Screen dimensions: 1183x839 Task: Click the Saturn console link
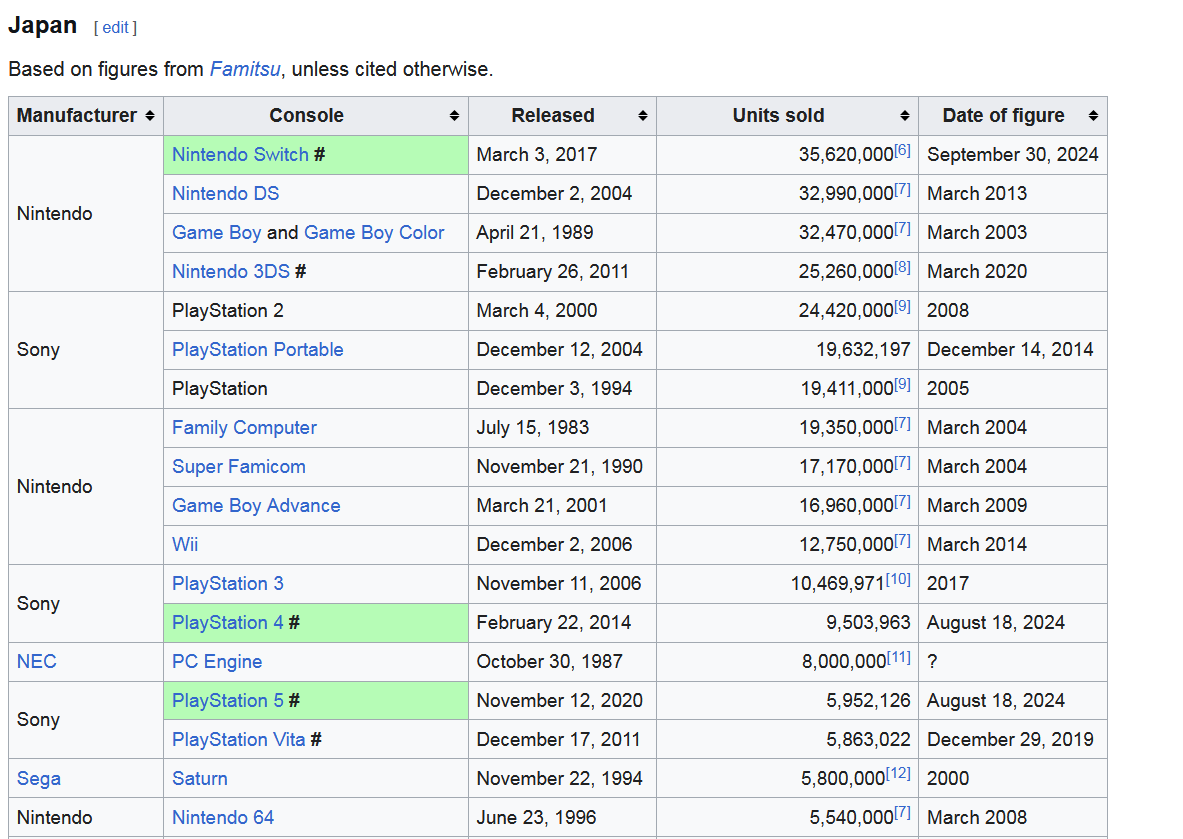[199, 779]
